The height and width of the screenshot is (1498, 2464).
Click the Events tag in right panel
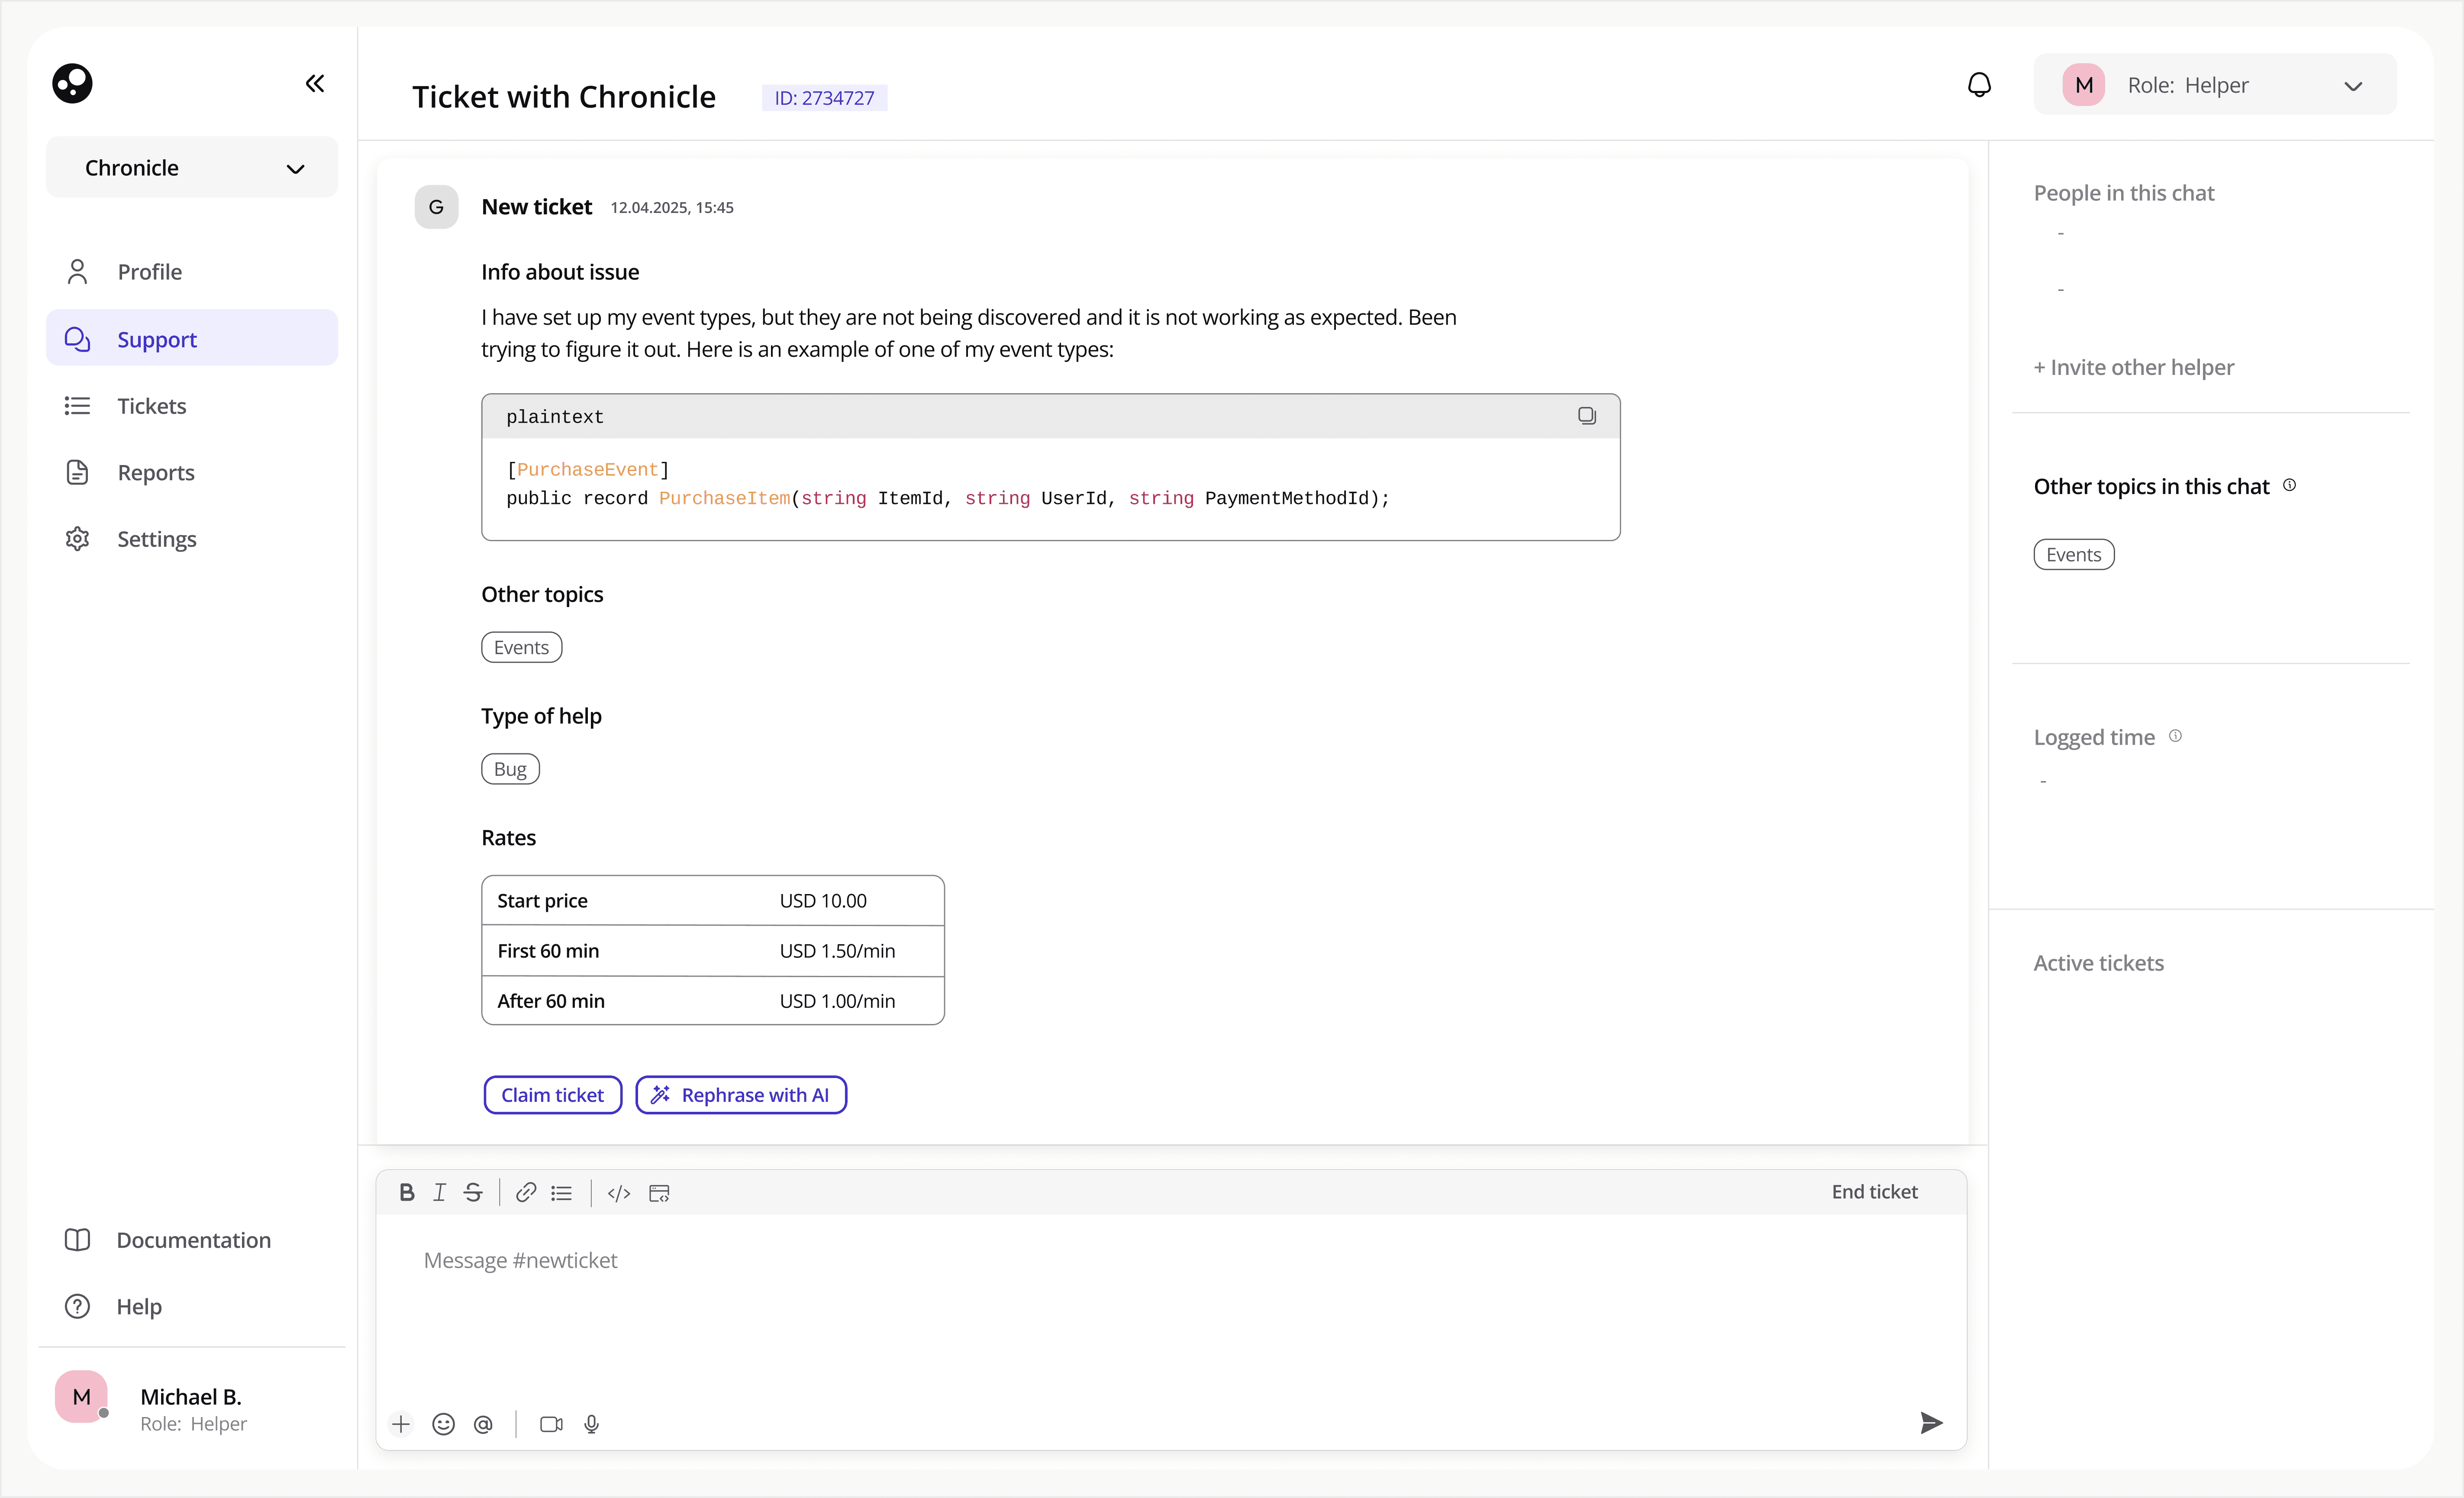(2073, 555)
